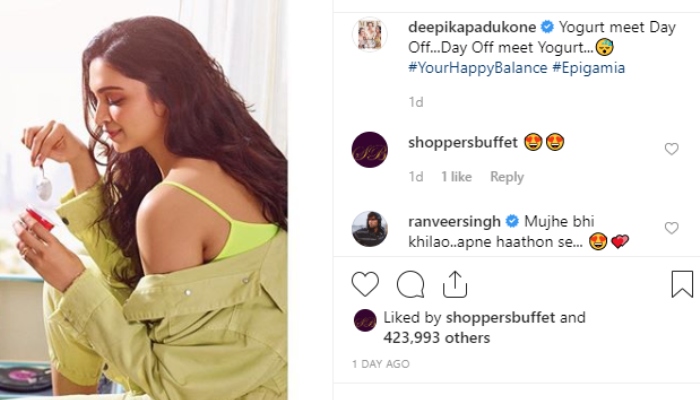The image size is (700, 400).
Task: View the '1 like' count on the comment
Action: 456,177
